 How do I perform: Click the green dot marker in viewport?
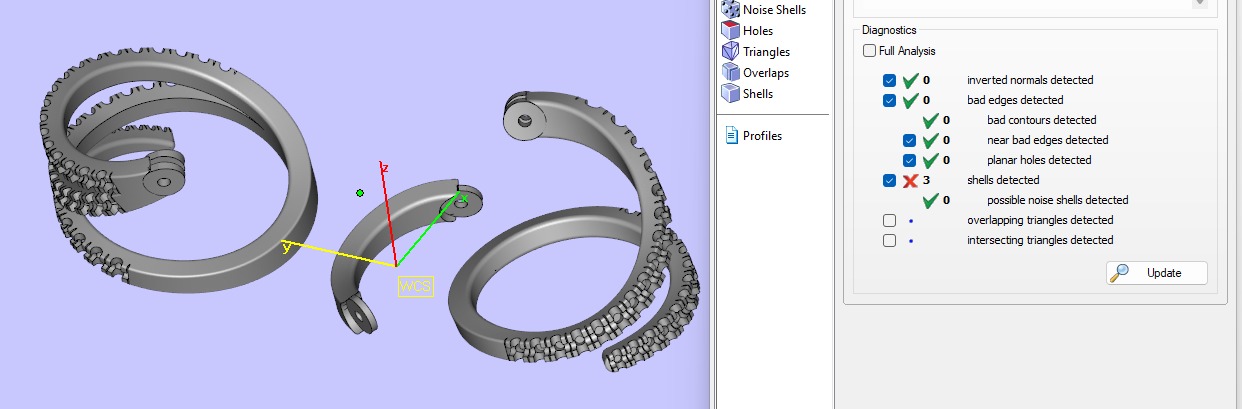pos(360,192)
